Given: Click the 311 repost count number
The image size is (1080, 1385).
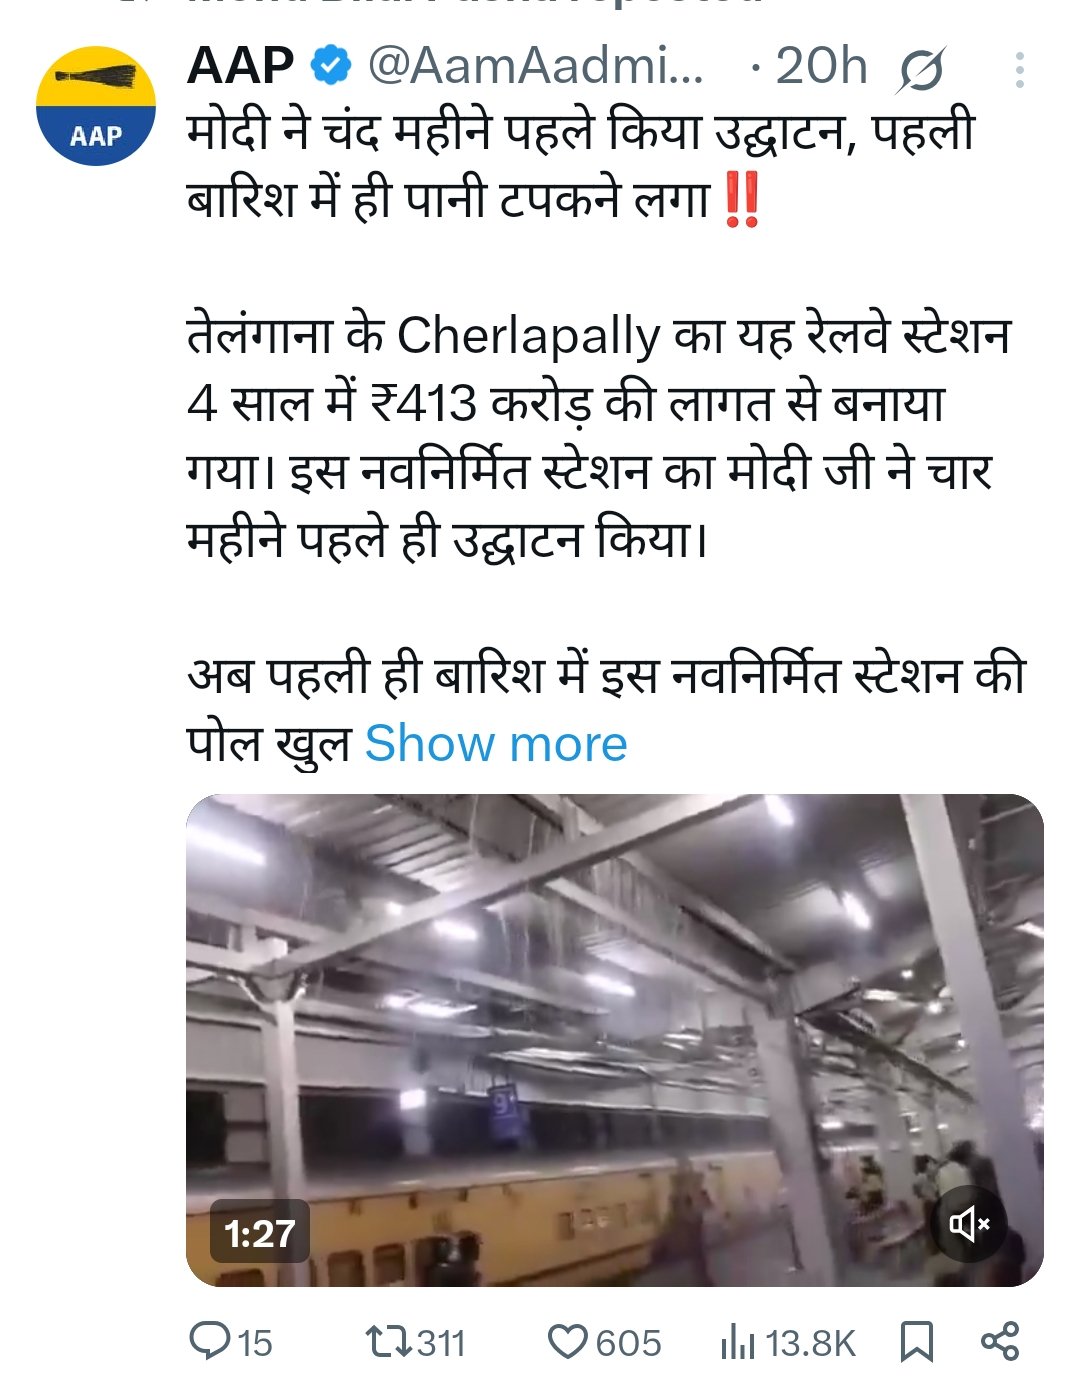Looking at the screenshot, I should coord(441,1342).
